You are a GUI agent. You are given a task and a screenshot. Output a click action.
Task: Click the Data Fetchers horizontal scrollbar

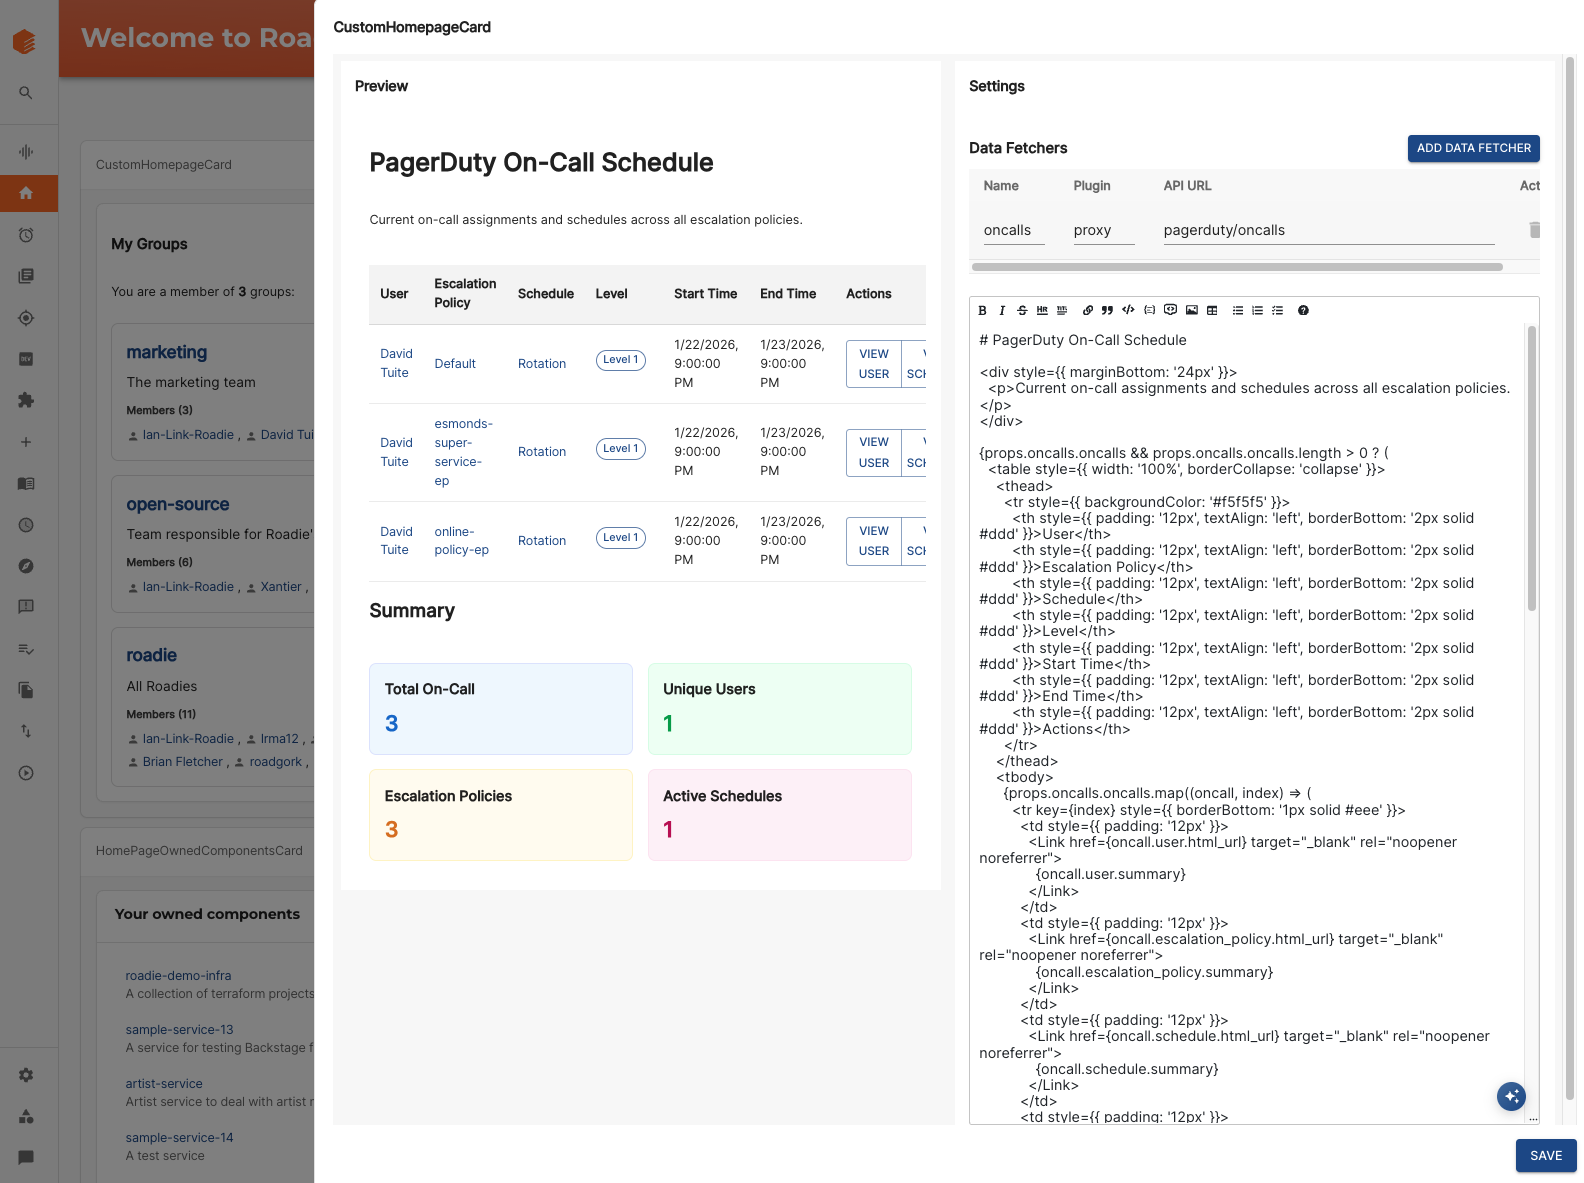pos(1237,267)
